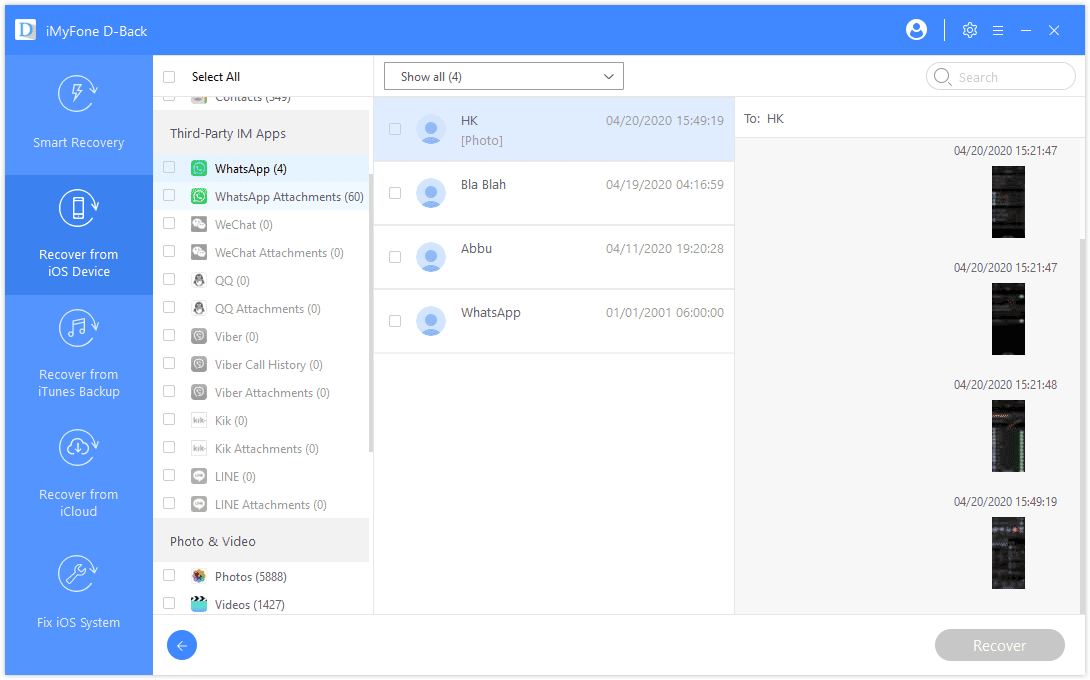Click the Recover button

click(x=999, y=645)
